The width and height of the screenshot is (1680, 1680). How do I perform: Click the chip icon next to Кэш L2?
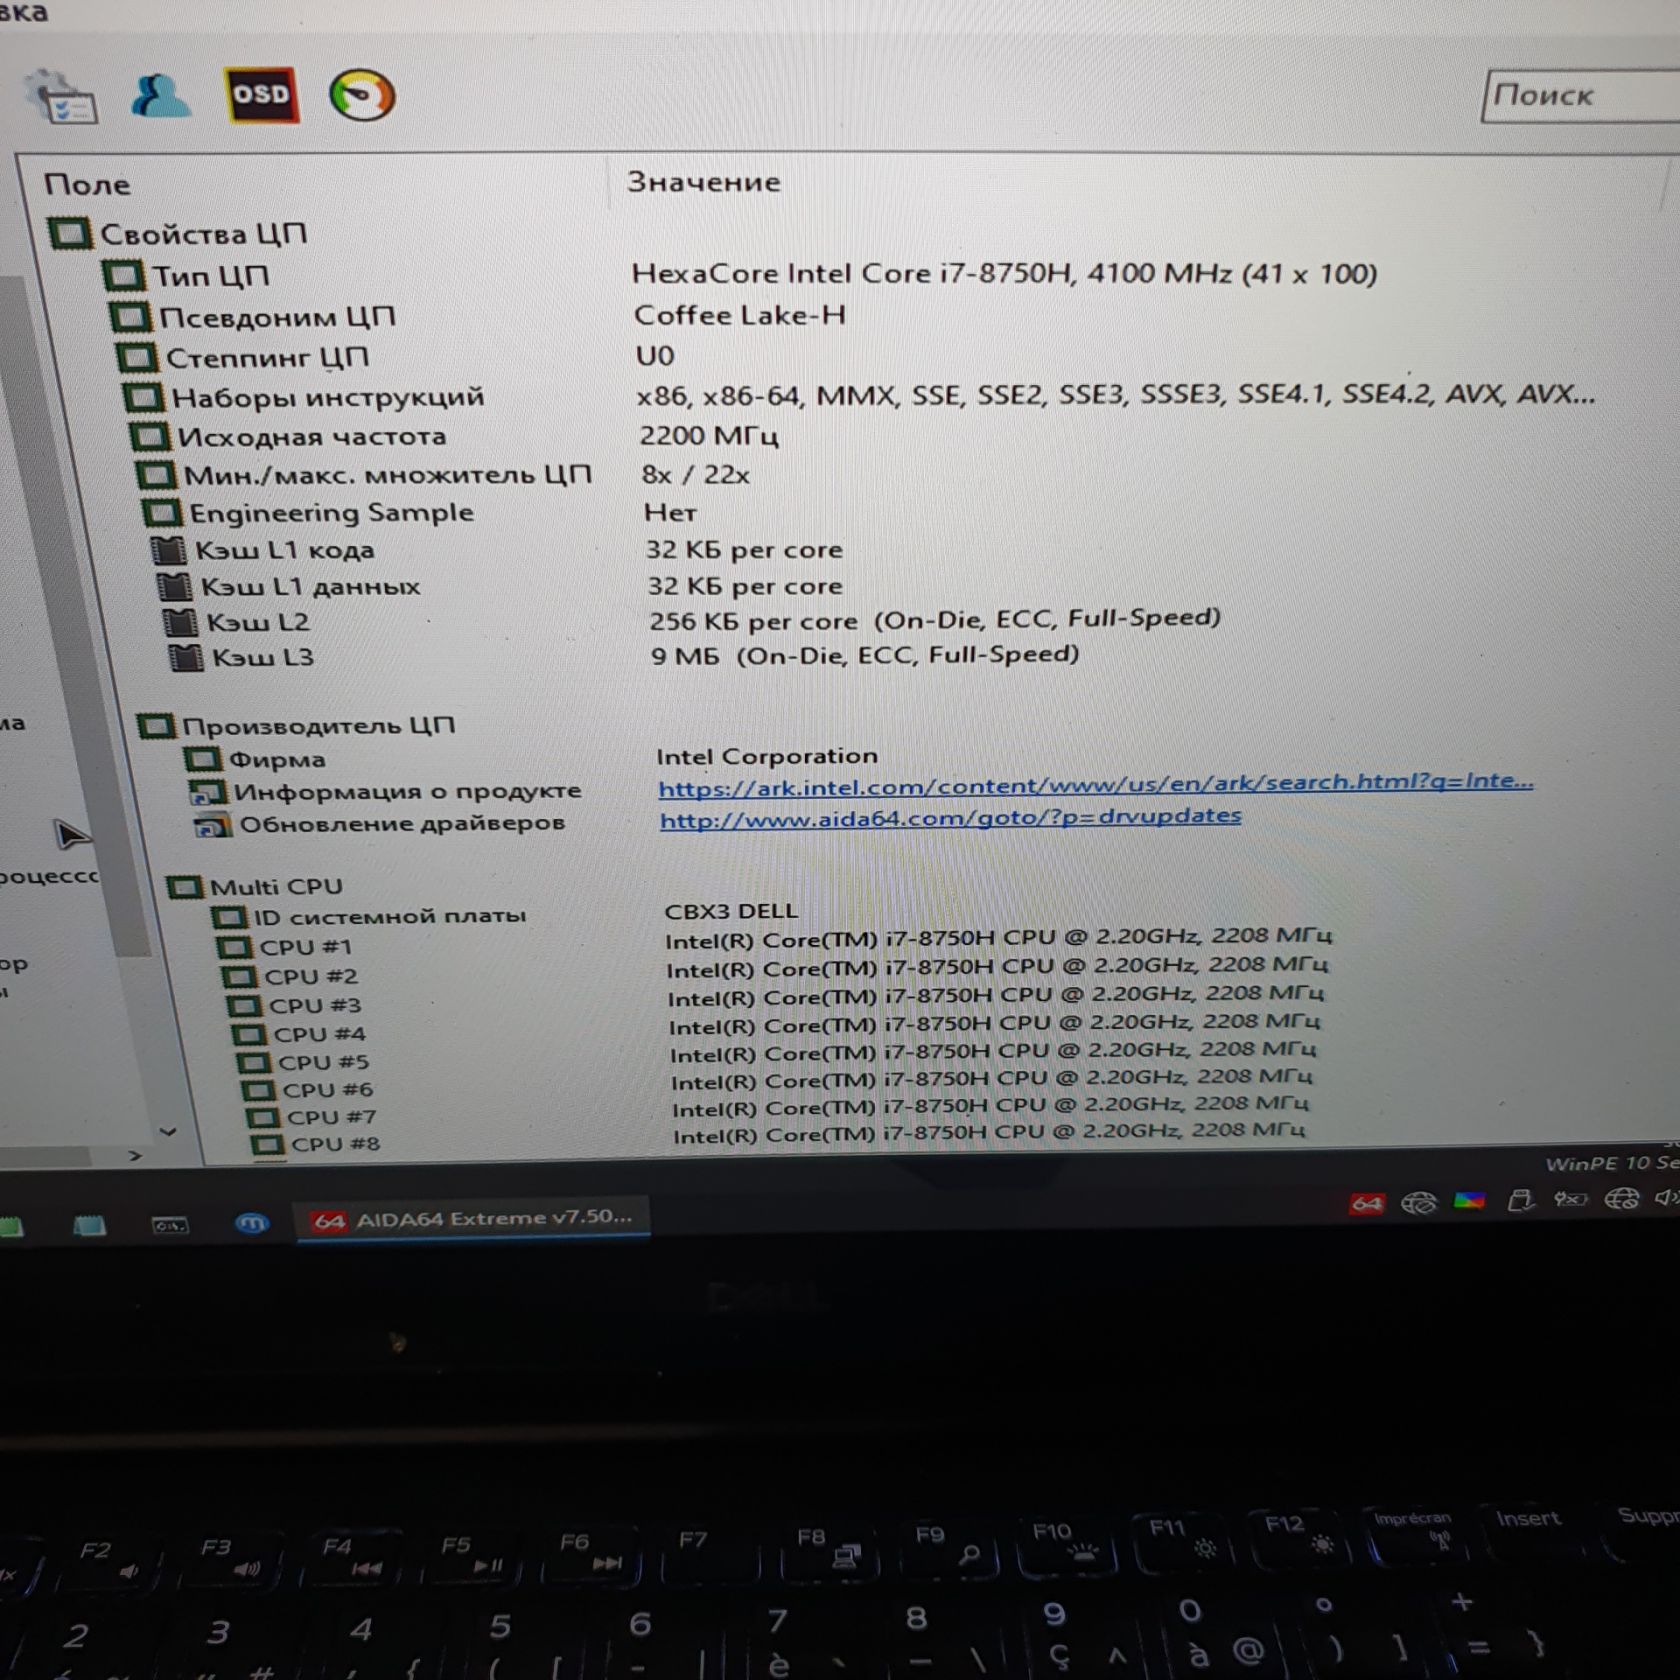tap(180, 622)
